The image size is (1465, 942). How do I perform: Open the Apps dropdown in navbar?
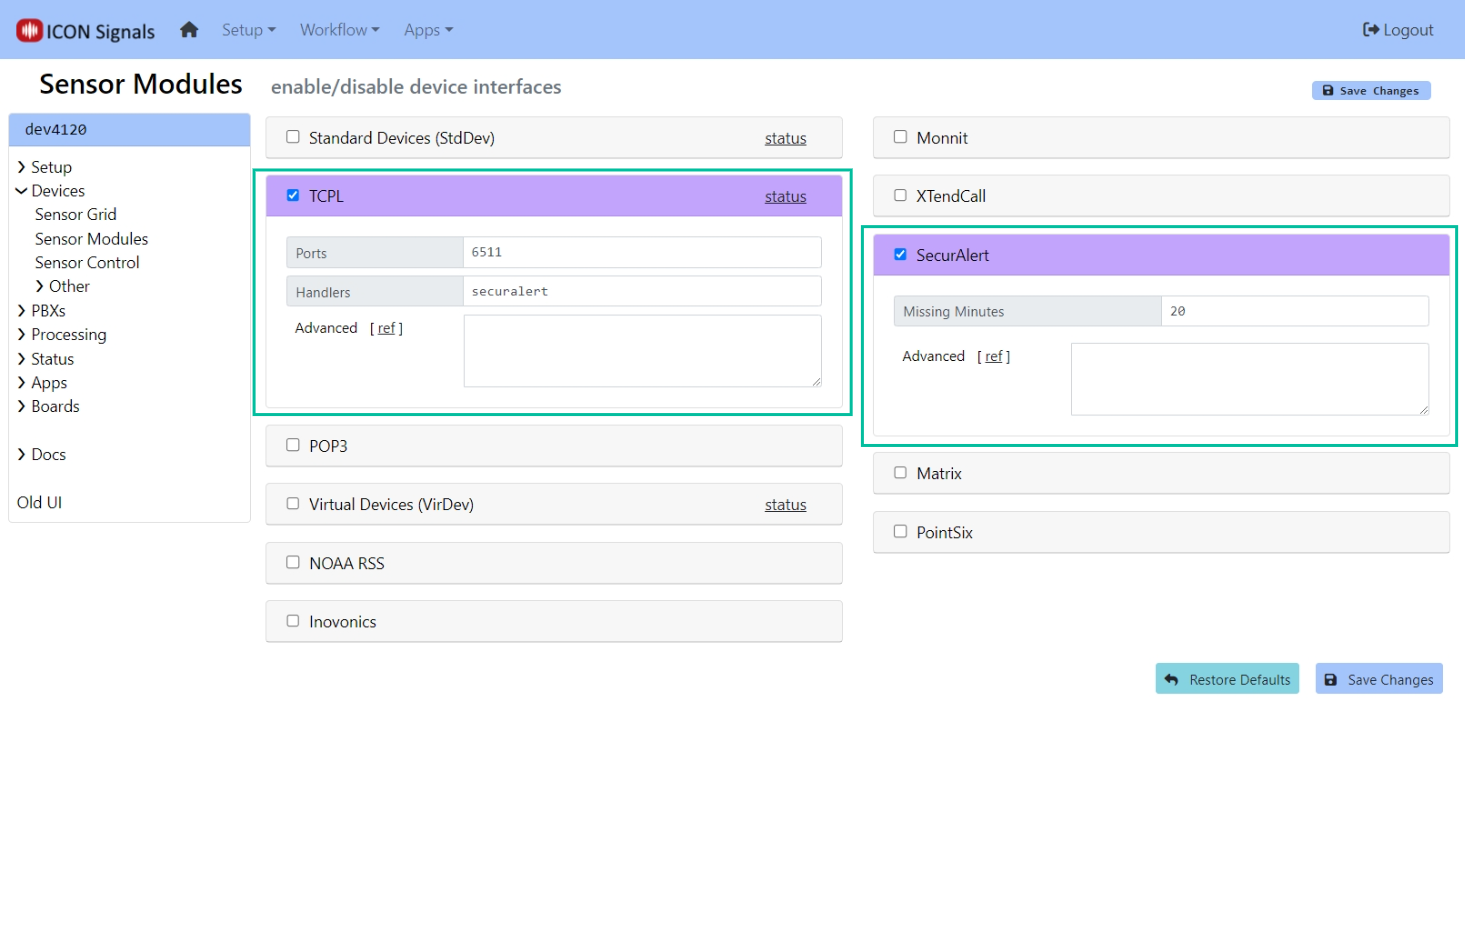point(428,30)
